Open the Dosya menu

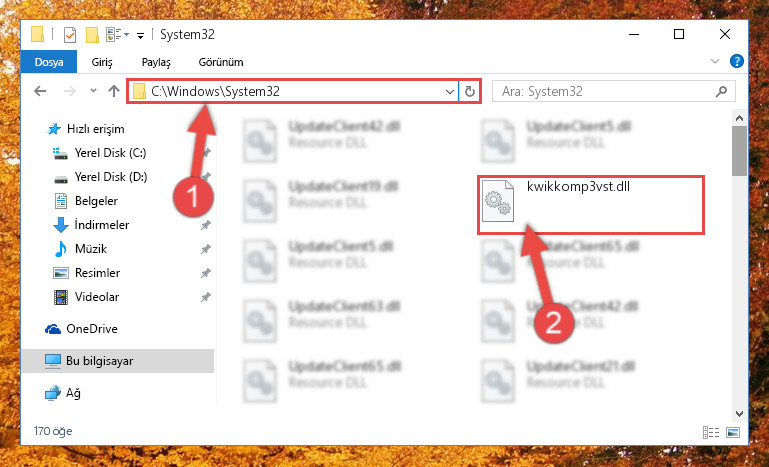[49, 62]
